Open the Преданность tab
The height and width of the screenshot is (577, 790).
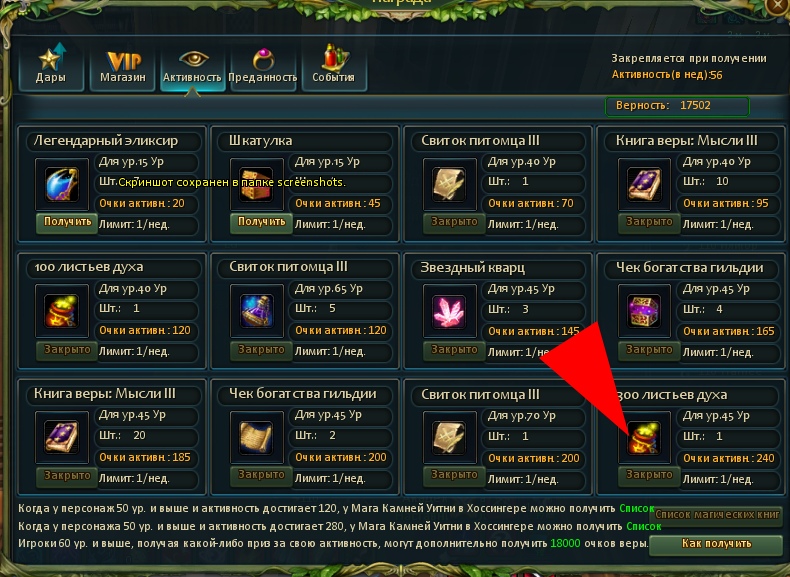point(262,66)
